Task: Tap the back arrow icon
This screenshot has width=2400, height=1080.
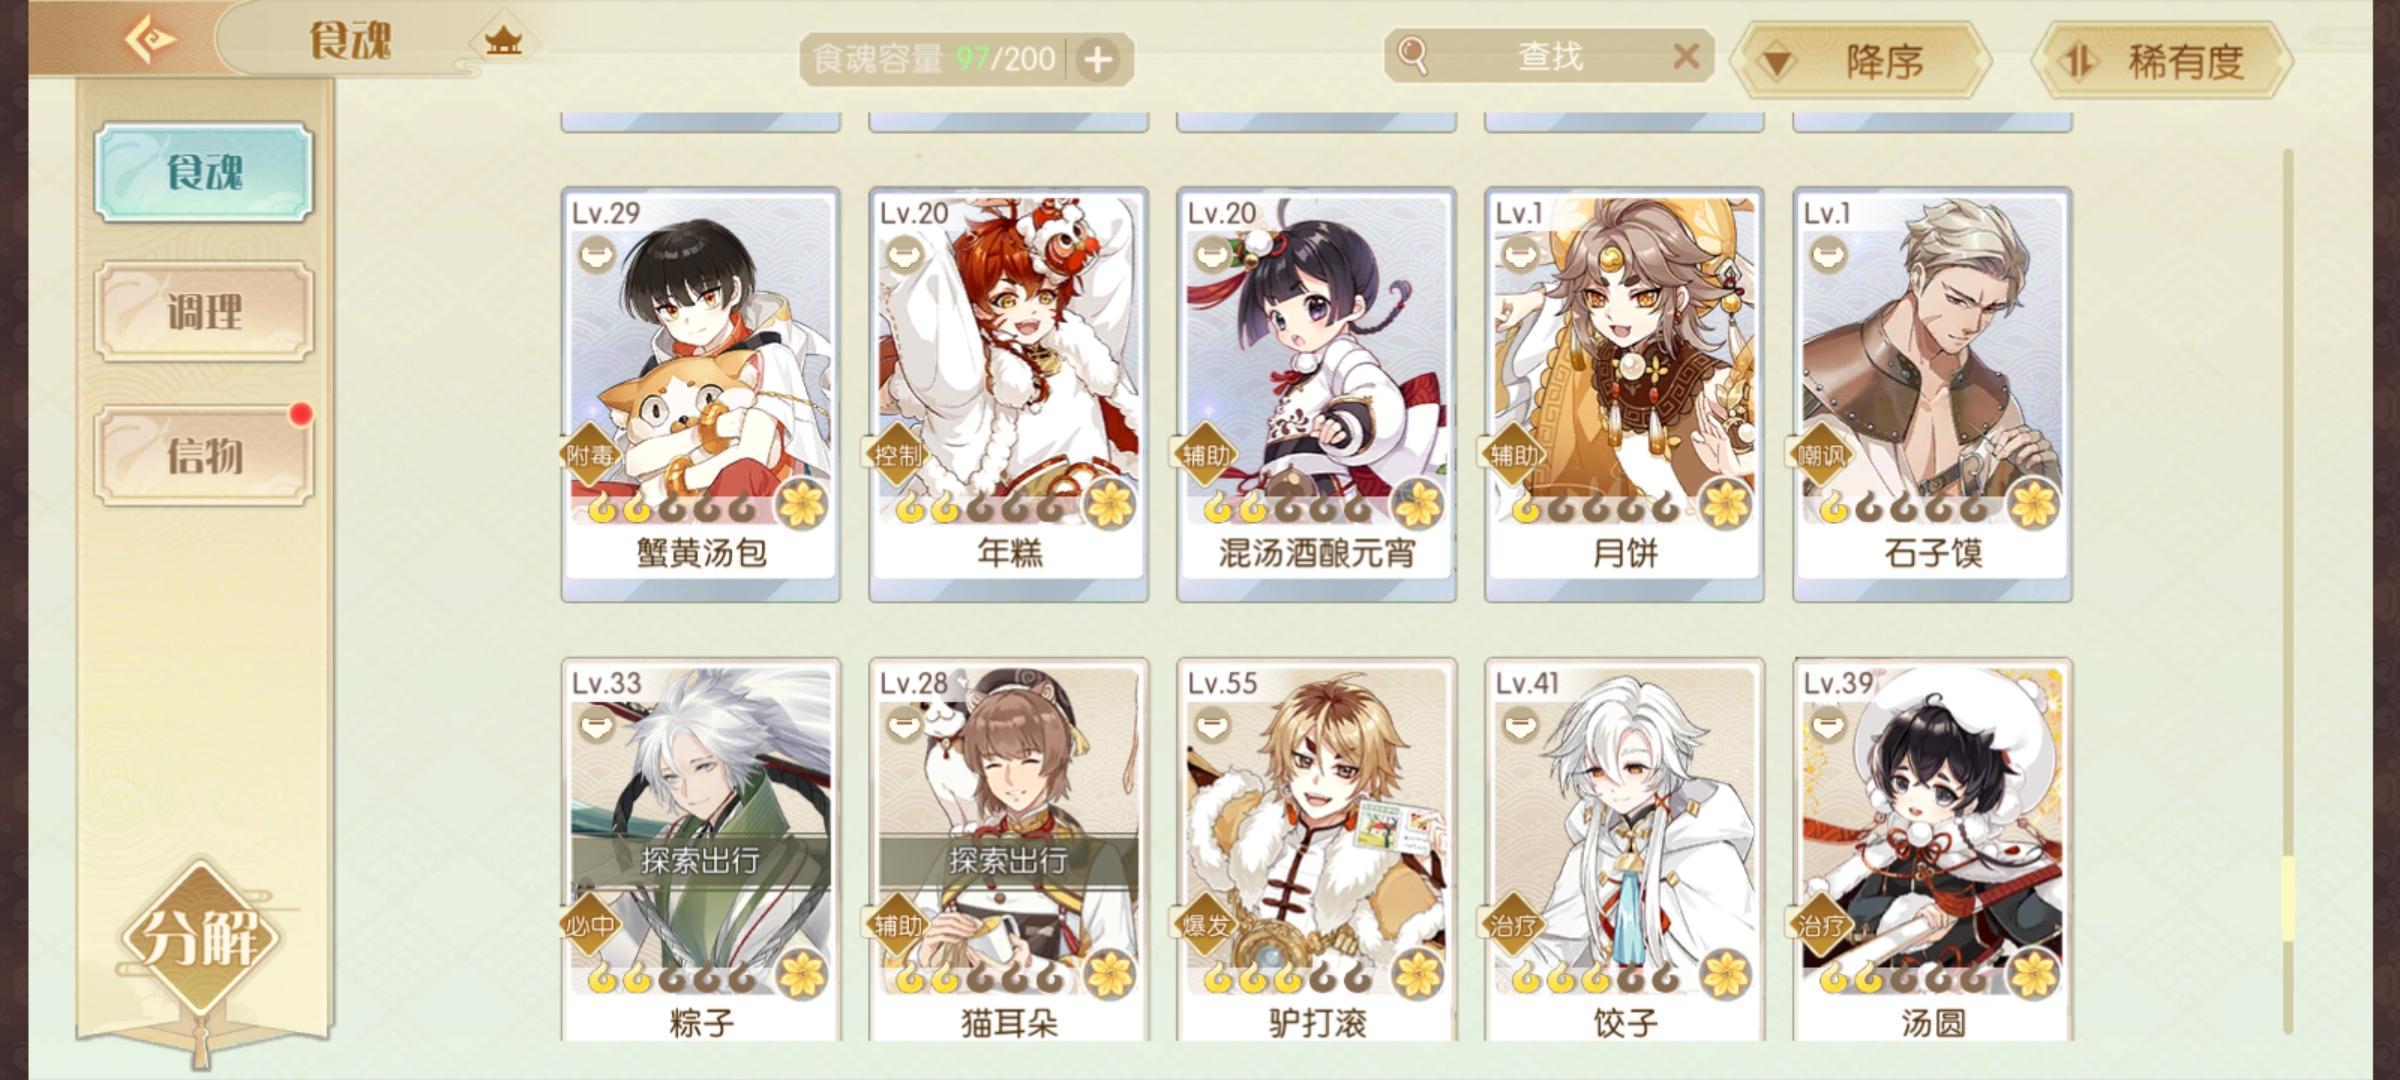Action: pyautogui.click(x=150, y=40)
